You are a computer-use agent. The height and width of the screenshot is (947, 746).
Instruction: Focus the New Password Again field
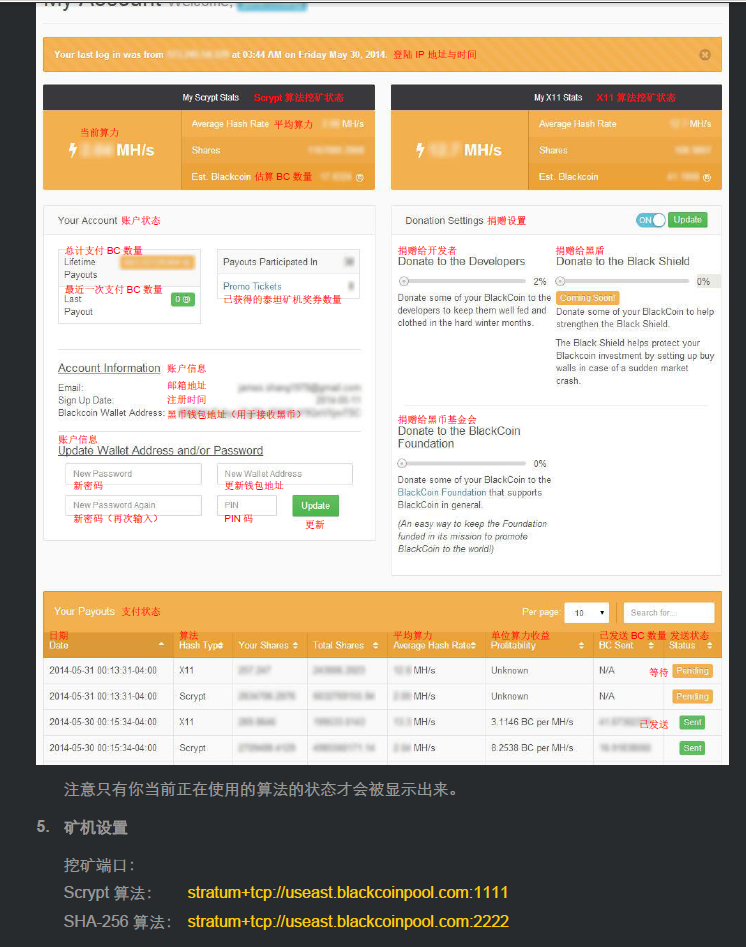coord(133,505)
